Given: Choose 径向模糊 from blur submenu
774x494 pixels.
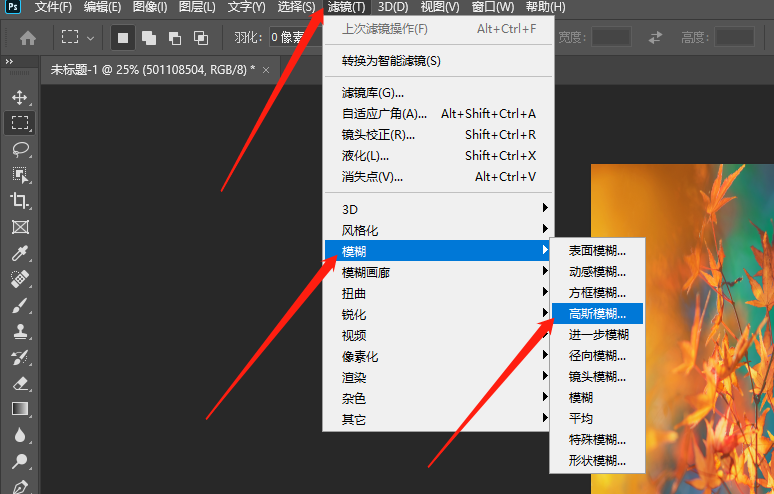Looking at the screenshot, I should pos(597,355).
